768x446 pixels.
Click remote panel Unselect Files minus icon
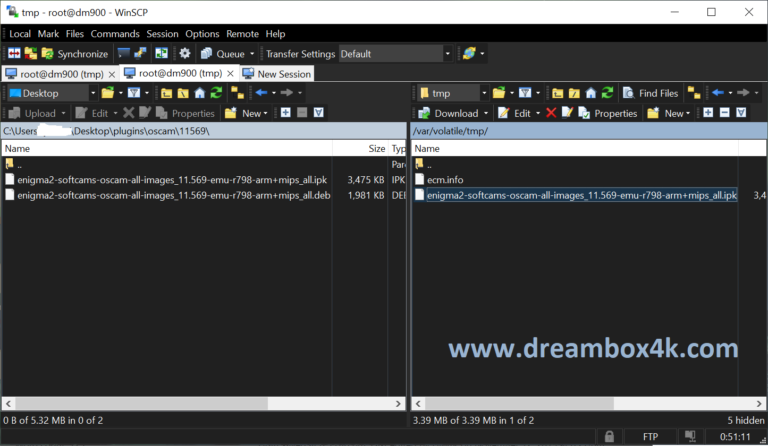725,113
